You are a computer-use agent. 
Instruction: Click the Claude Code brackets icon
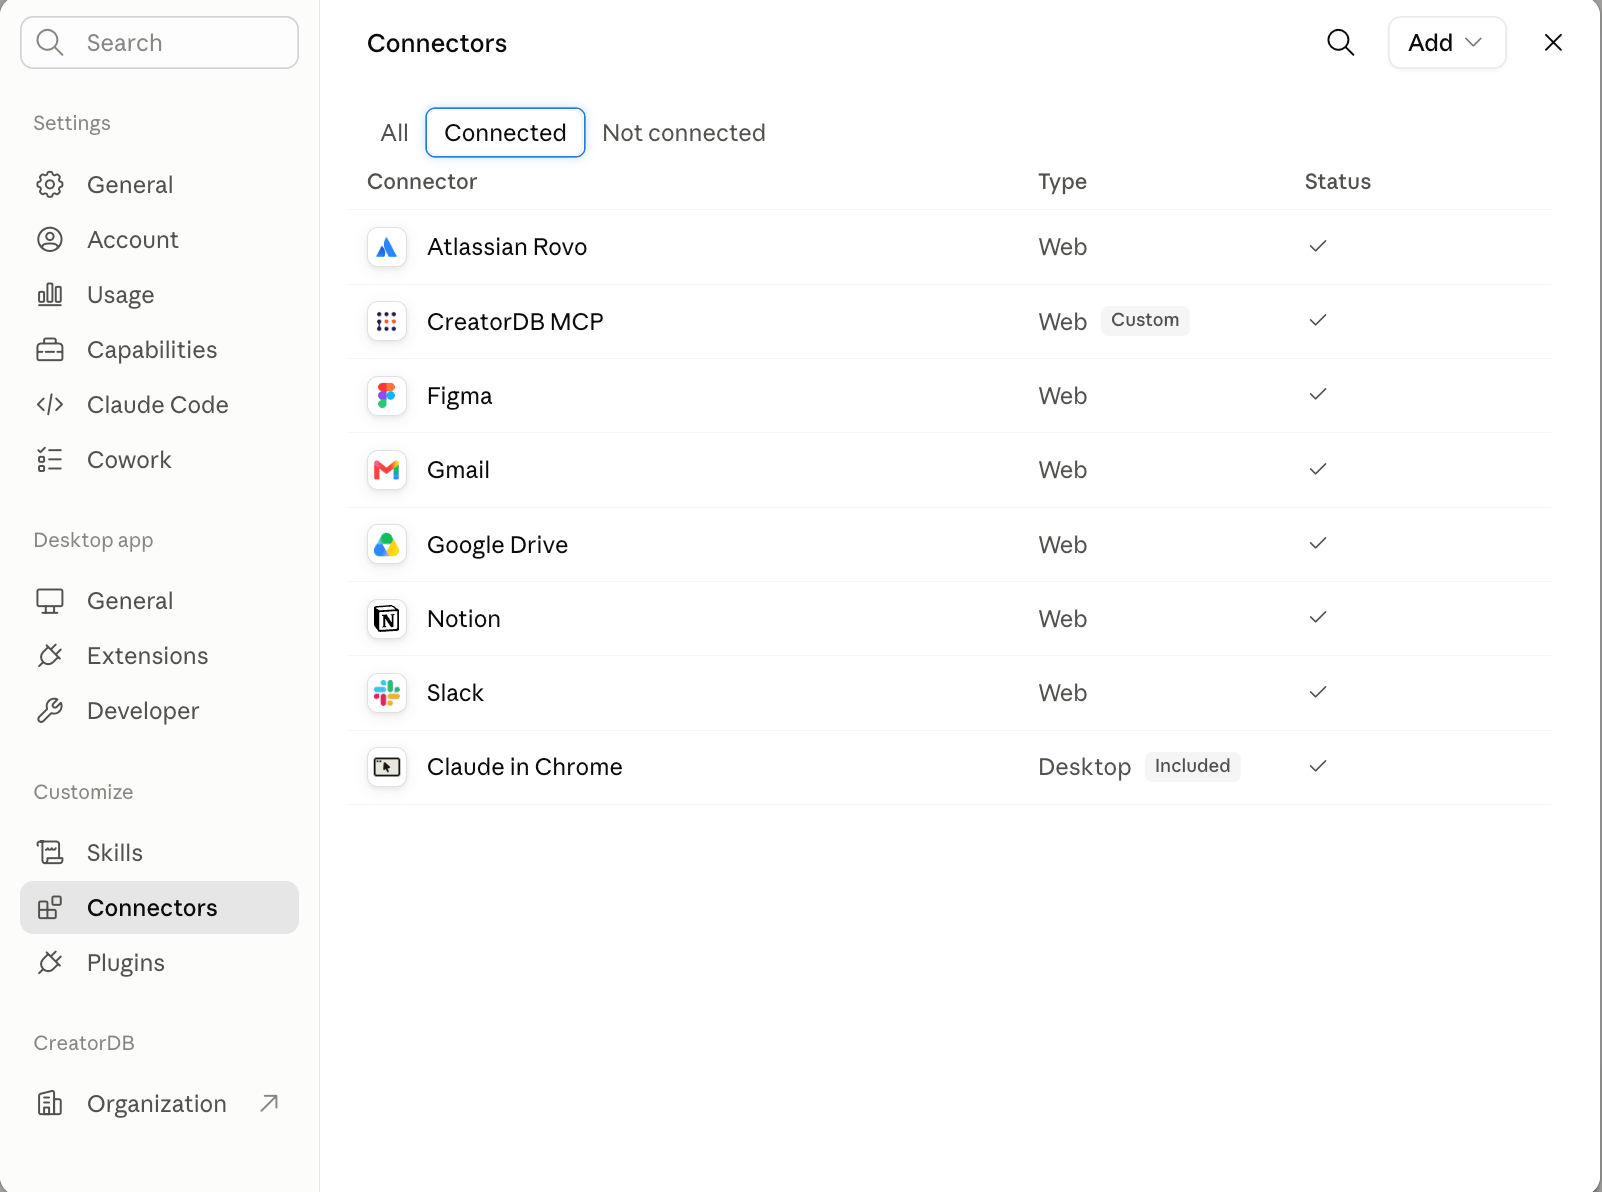coord(50,404)
